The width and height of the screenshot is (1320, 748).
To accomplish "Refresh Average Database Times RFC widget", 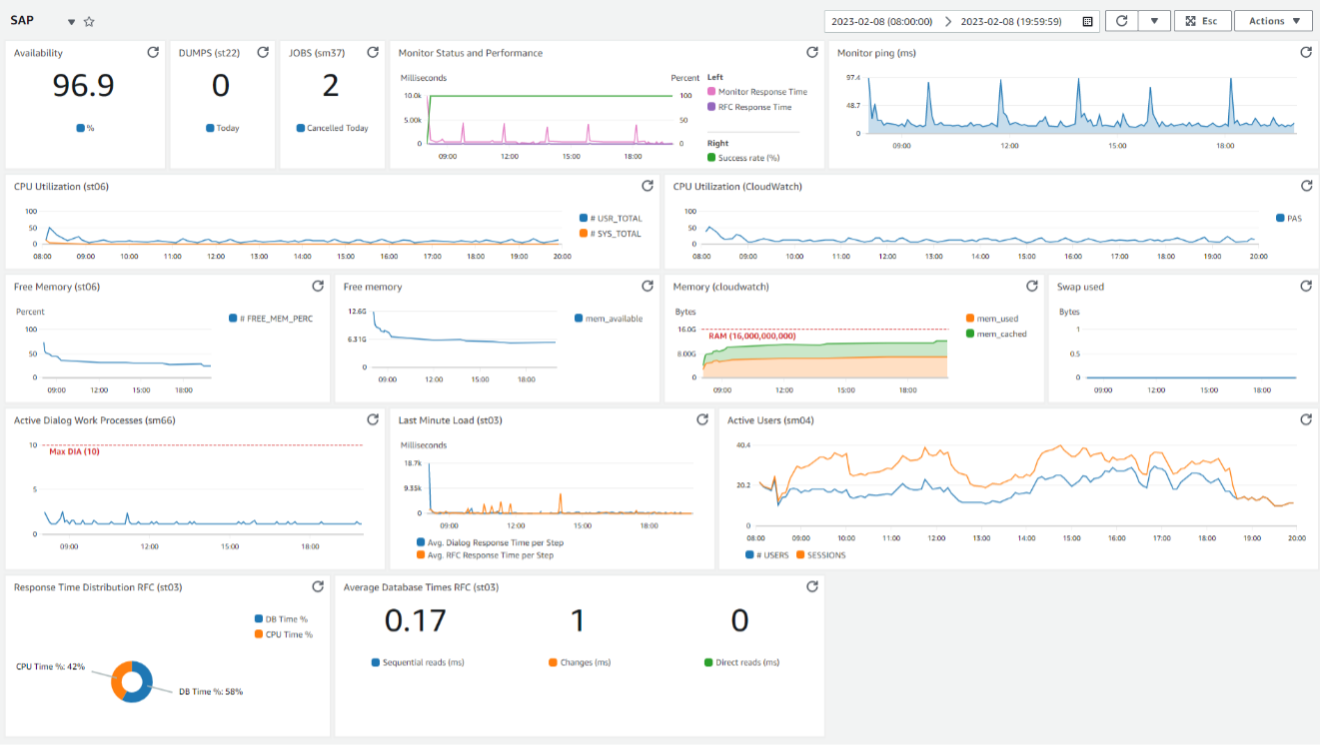I will 813,587.
